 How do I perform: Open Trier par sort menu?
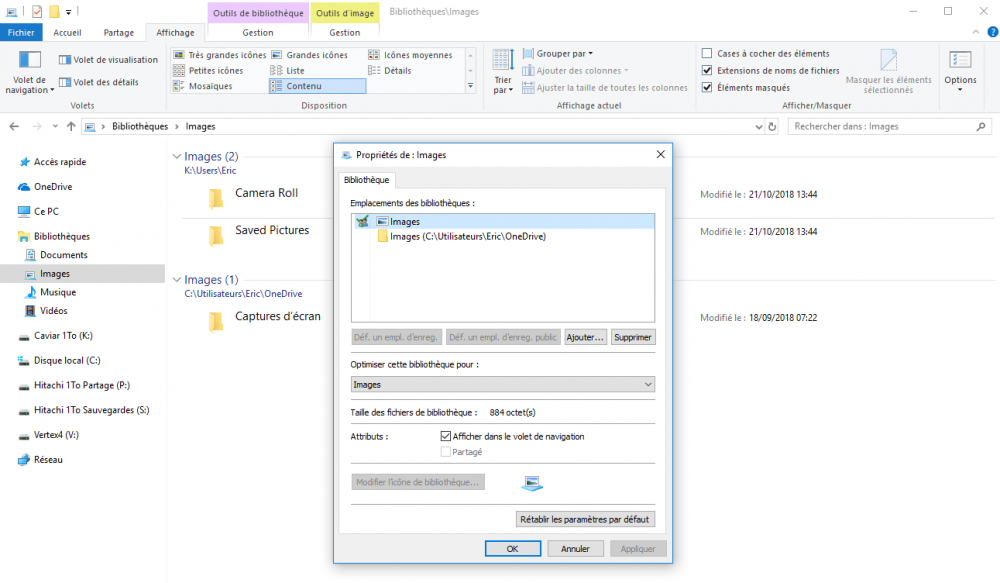click(503, 72)
